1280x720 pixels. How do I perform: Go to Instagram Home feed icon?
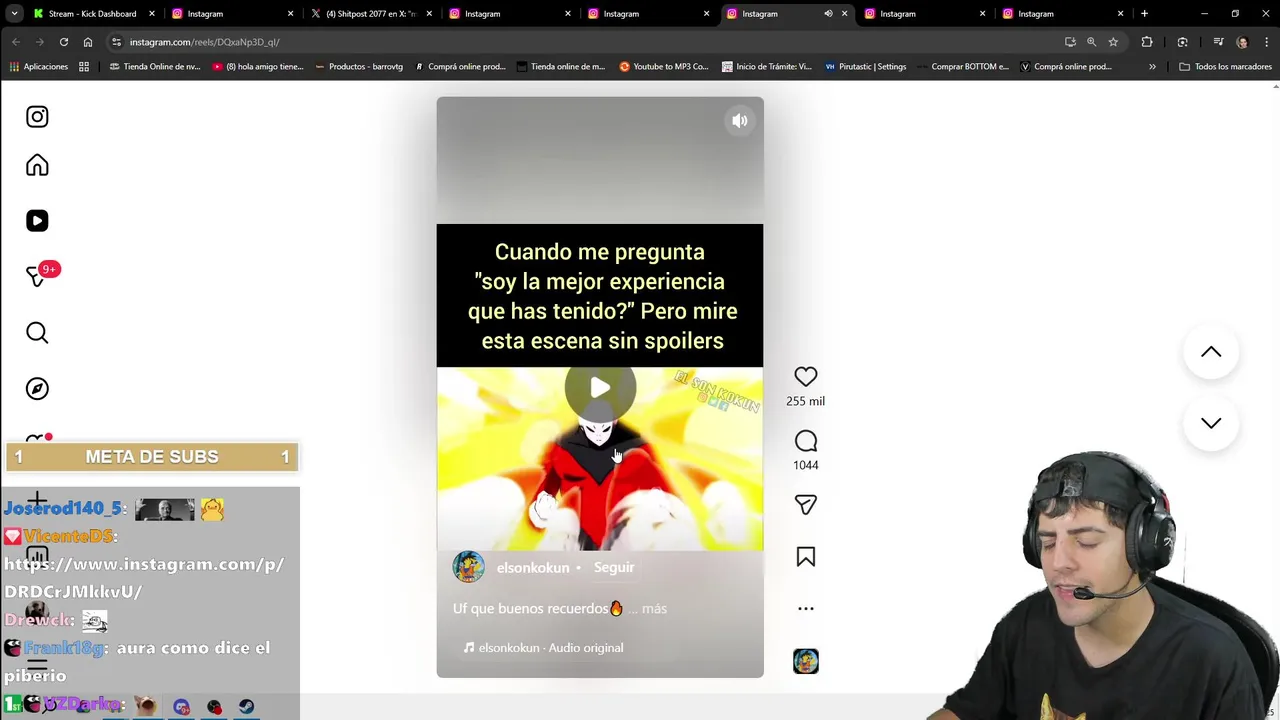click(37, 165)
